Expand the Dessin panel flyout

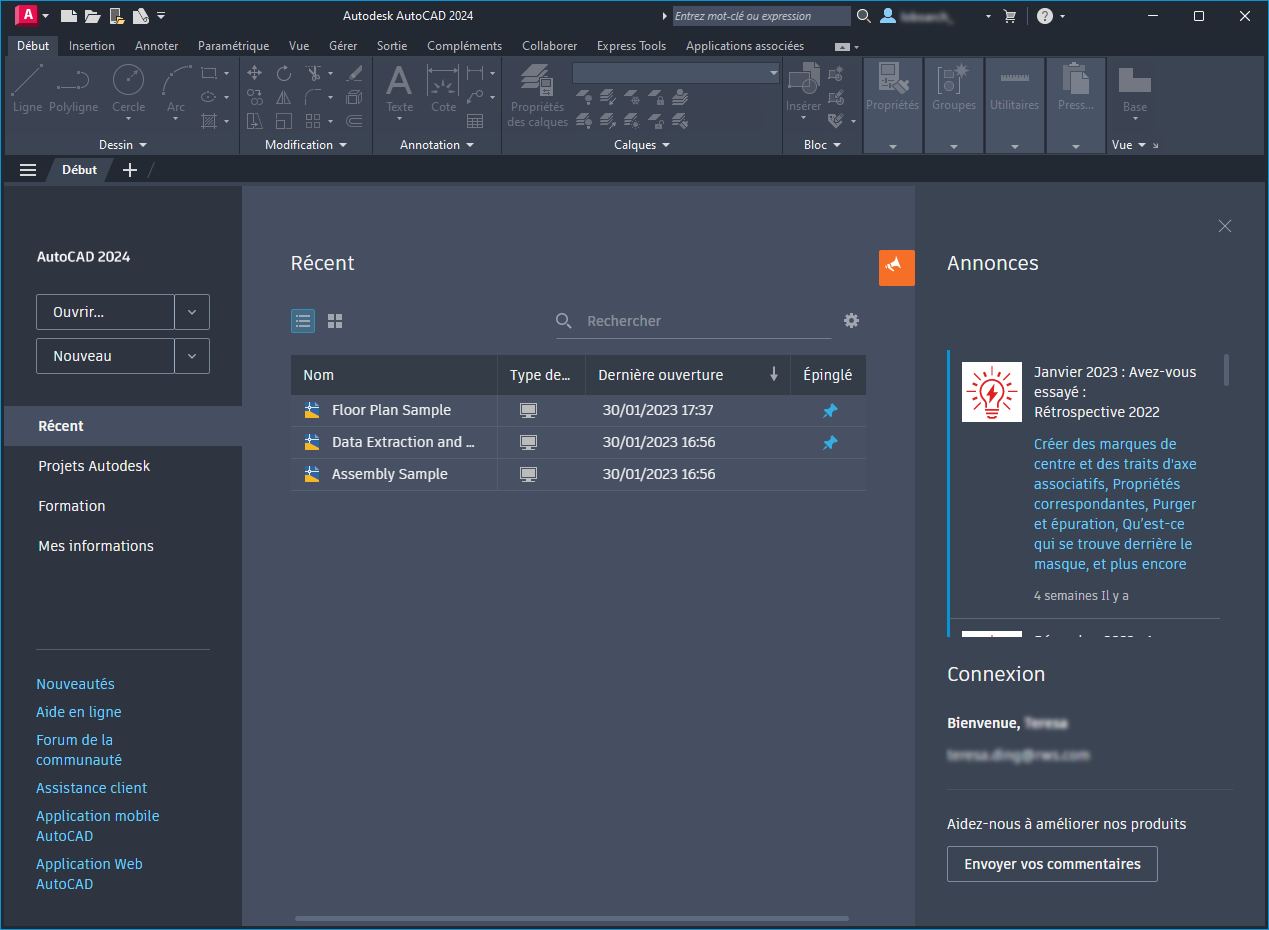[x=123, y=145]
